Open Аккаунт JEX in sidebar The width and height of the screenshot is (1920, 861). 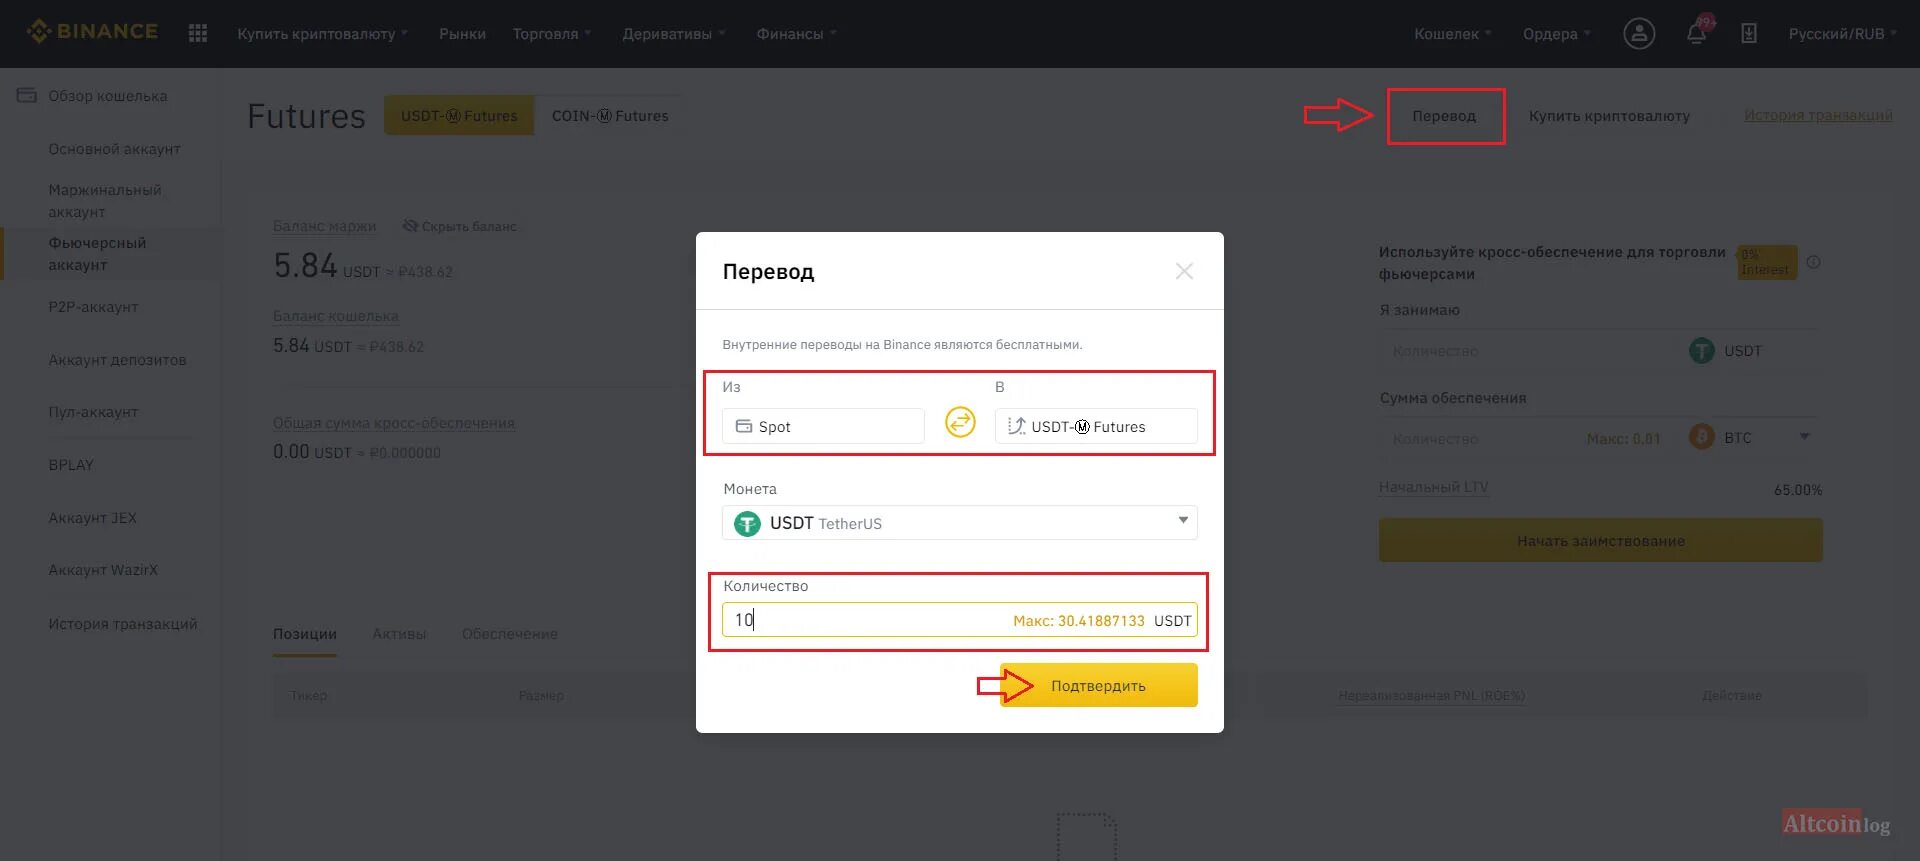click(x=92, y=518)
